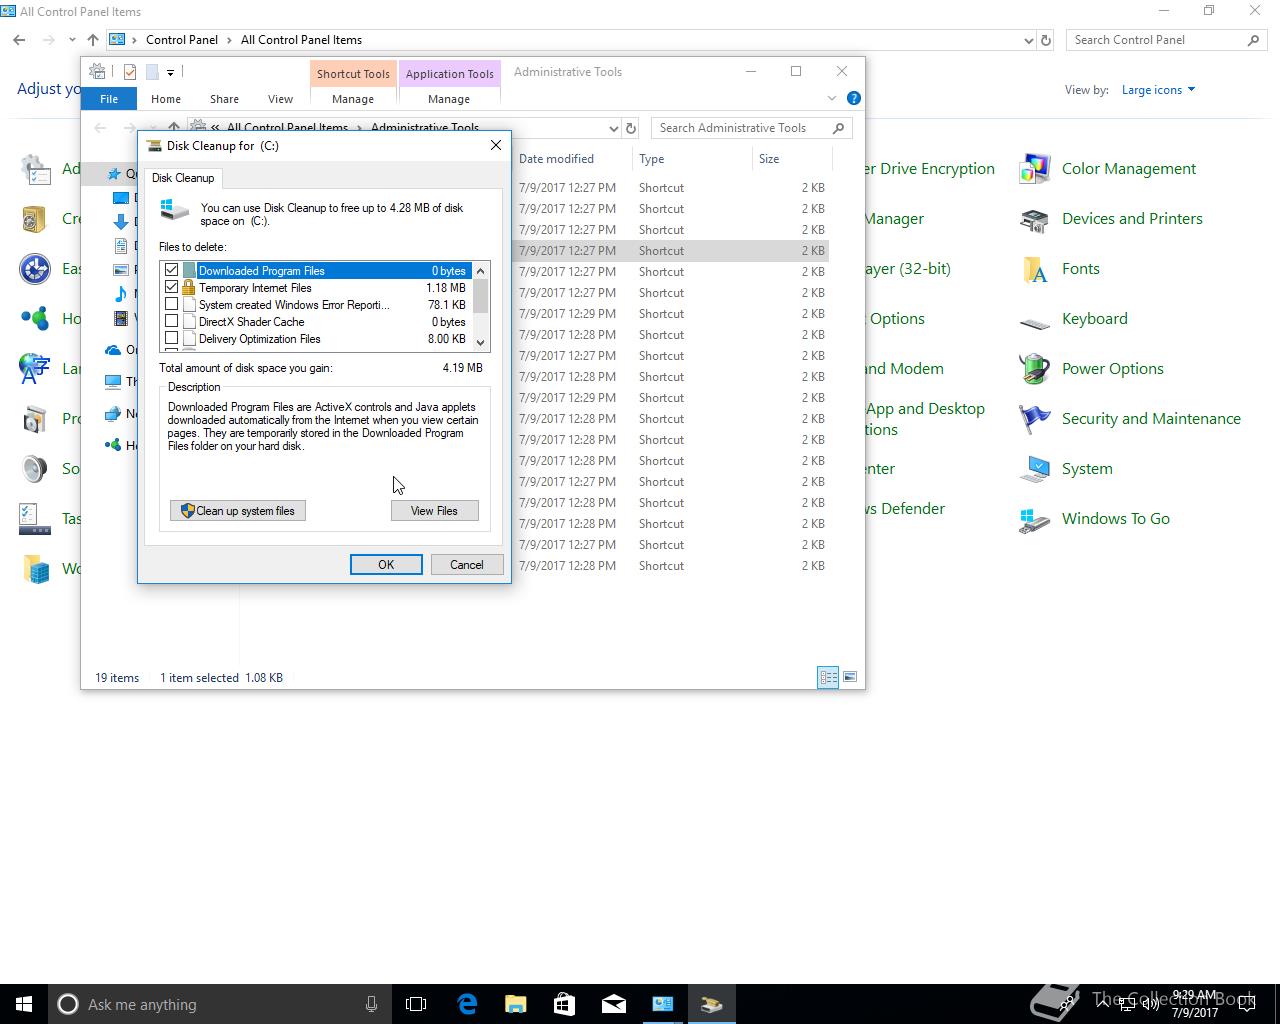
Task: Switch to large thumbnails view in Explorer
Action: coord(850,677)
